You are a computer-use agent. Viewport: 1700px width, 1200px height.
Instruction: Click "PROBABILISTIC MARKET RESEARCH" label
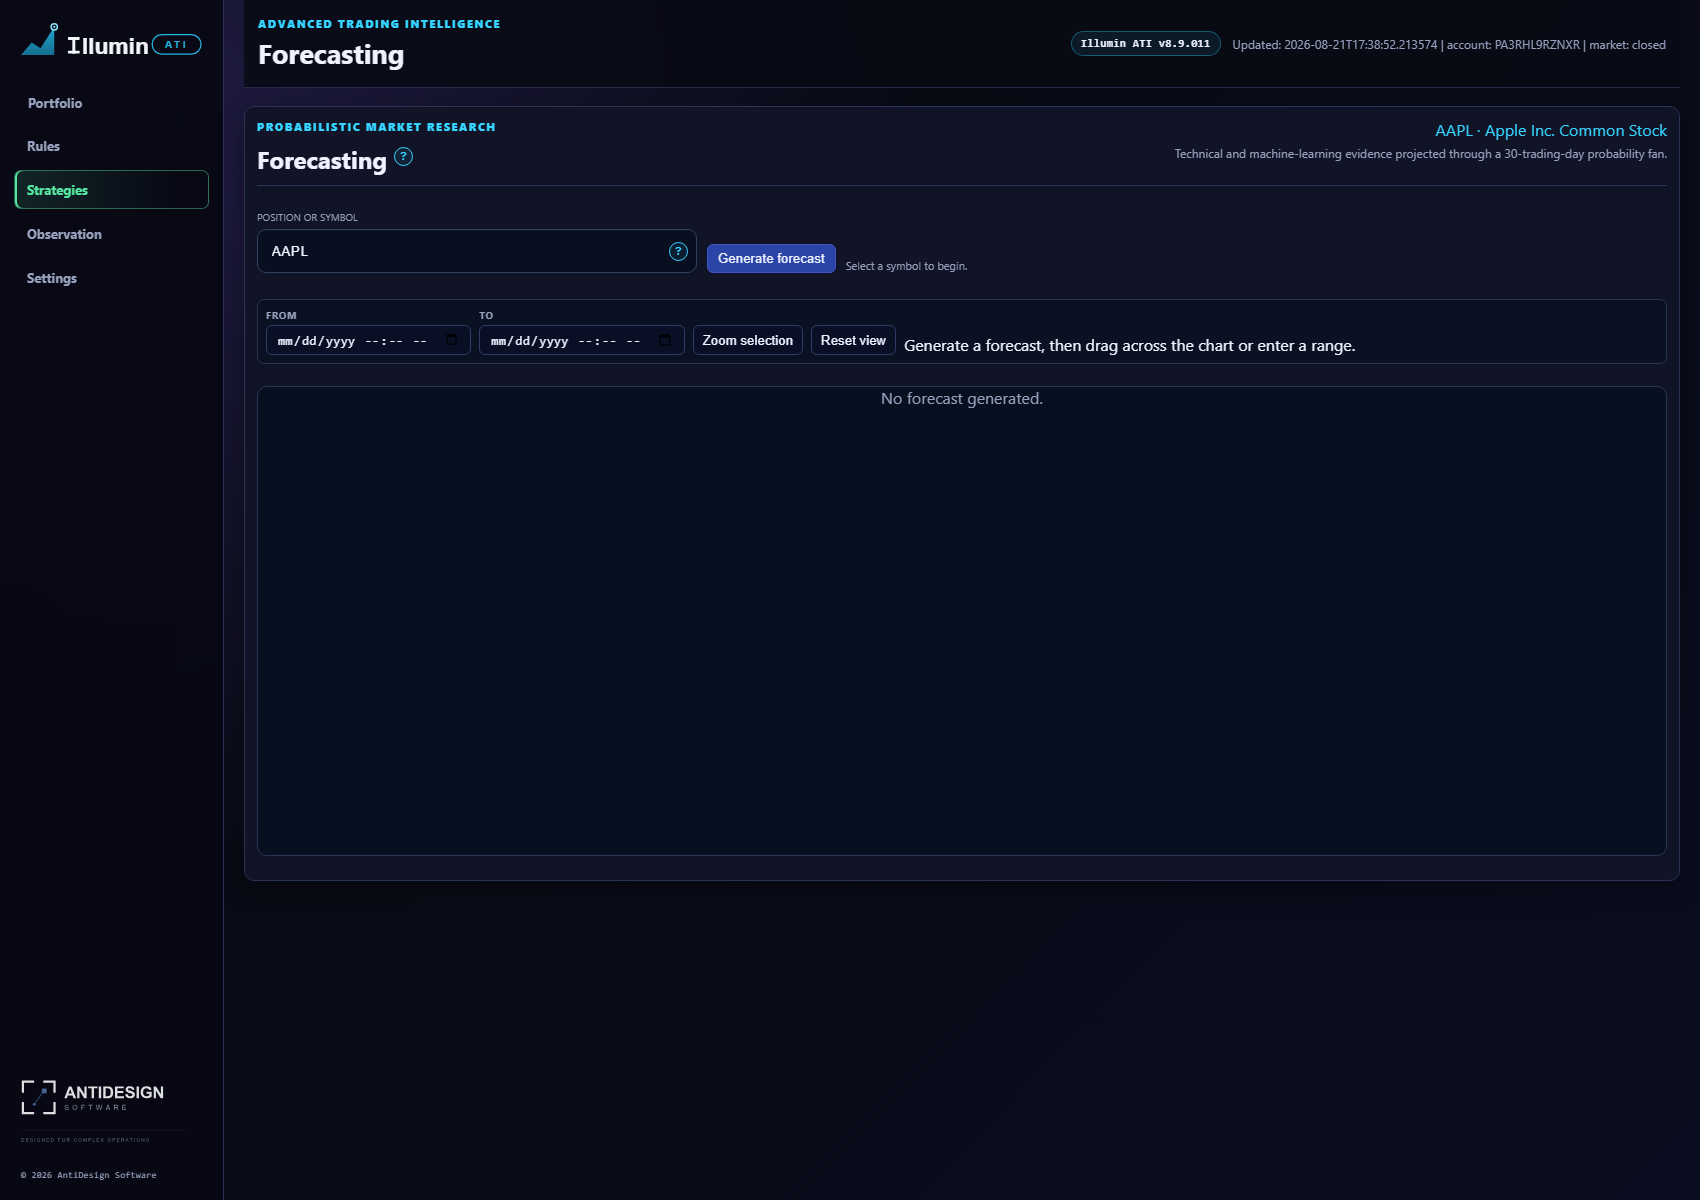point(376,127)
